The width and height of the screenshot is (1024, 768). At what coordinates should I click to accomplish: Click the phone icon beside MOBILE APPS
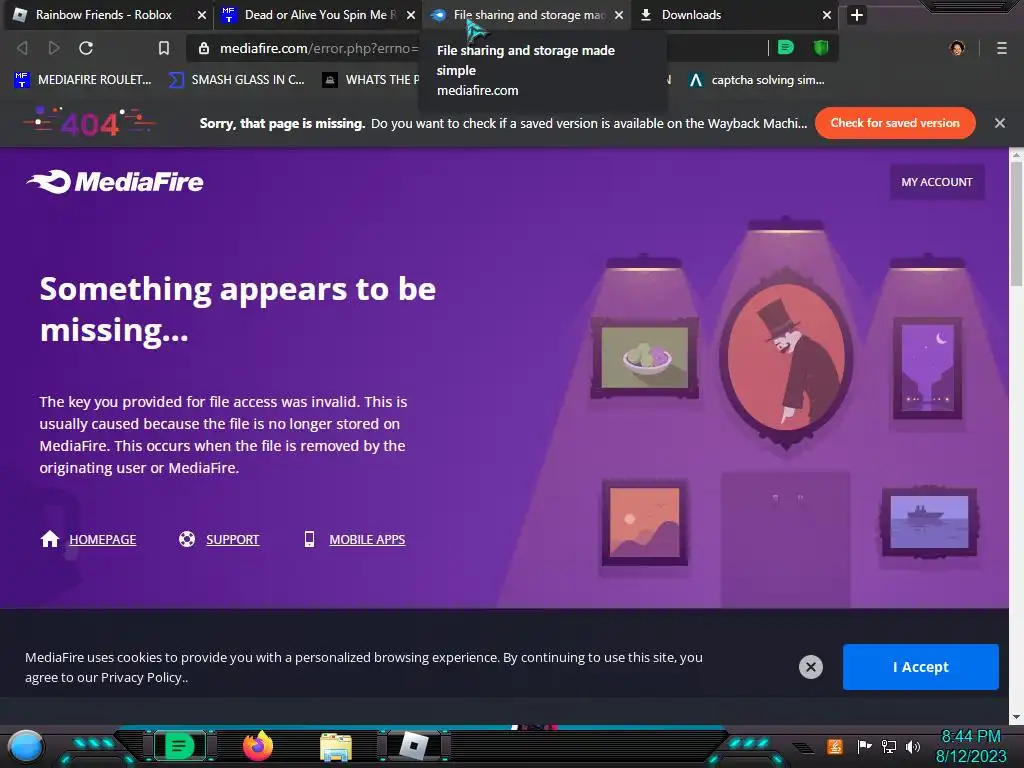[x=310, y=539]
